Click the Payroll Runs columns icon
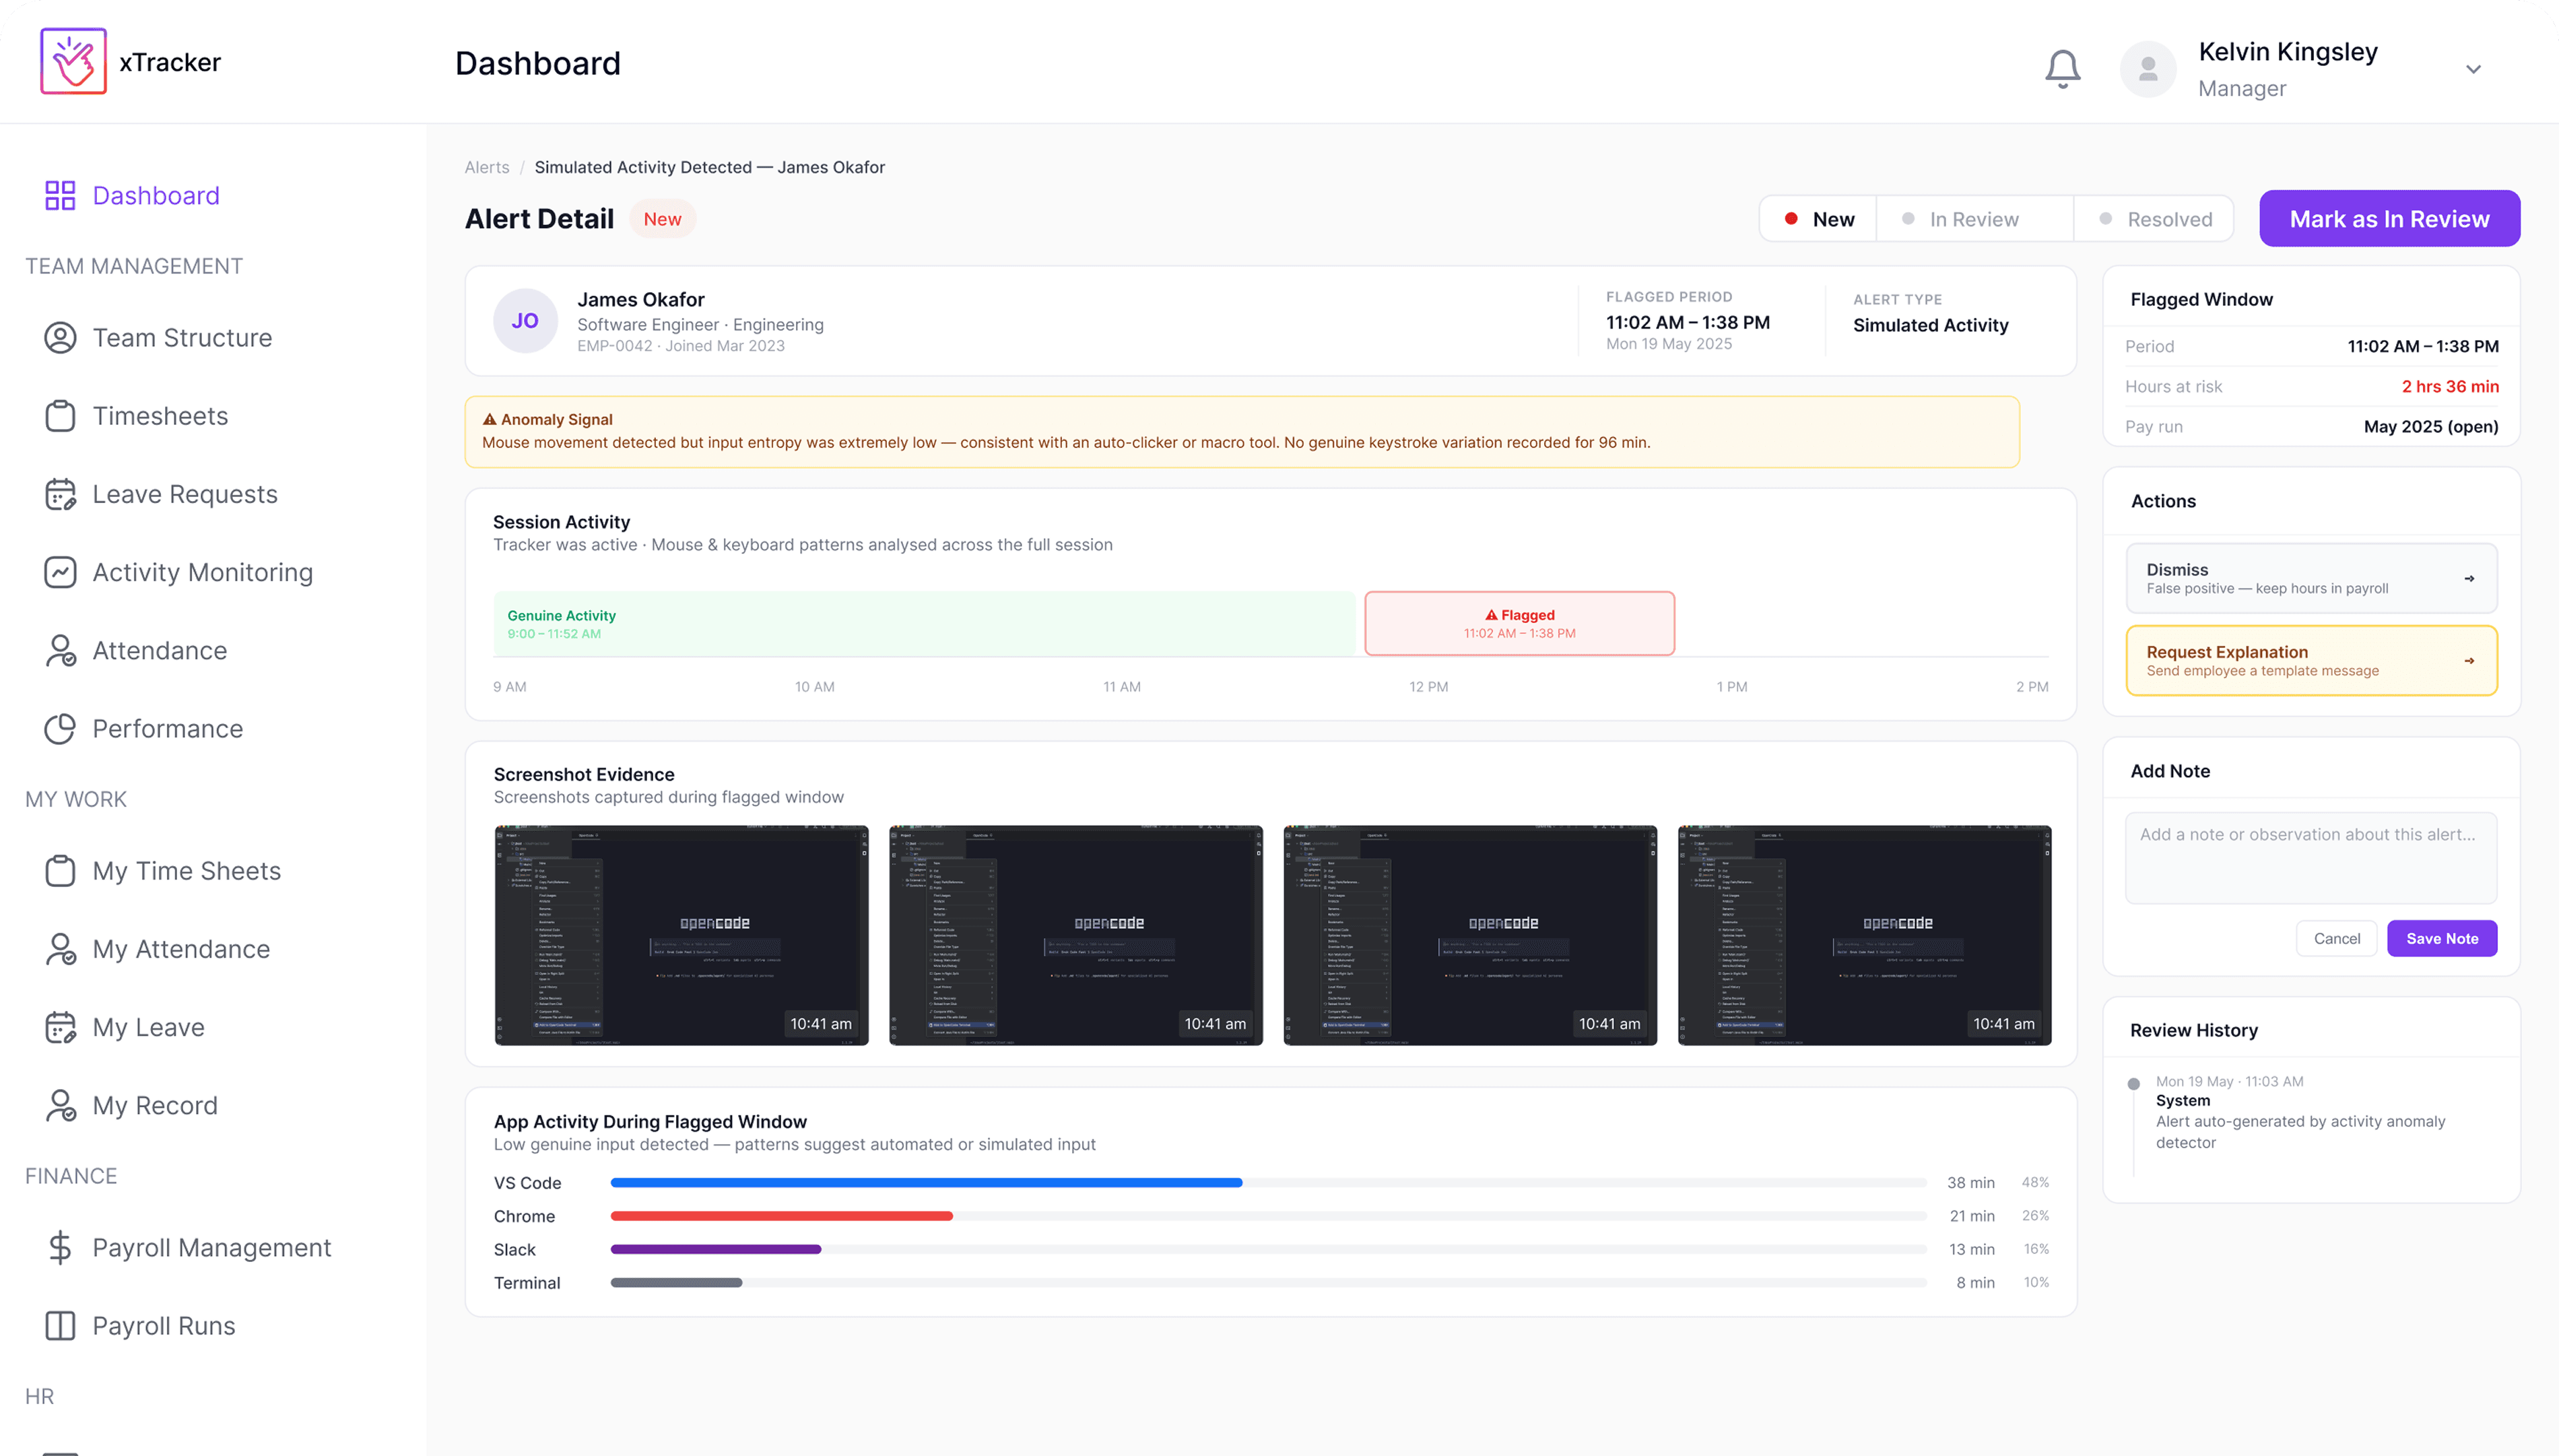The width and height of the screenshot is (2559, 1456). (60, 1326)
